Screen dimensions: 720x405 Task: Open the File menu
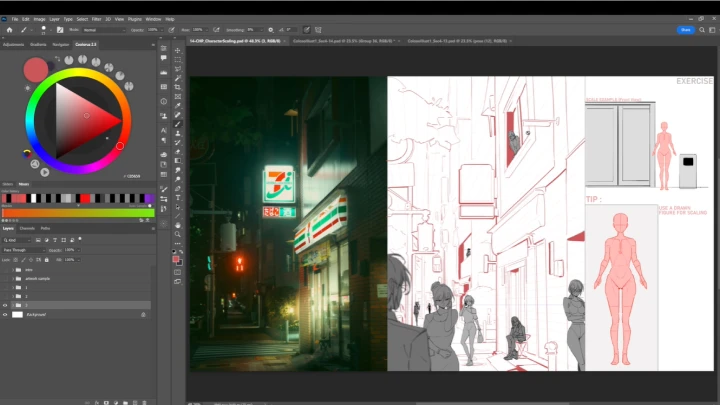coord(15,19)
